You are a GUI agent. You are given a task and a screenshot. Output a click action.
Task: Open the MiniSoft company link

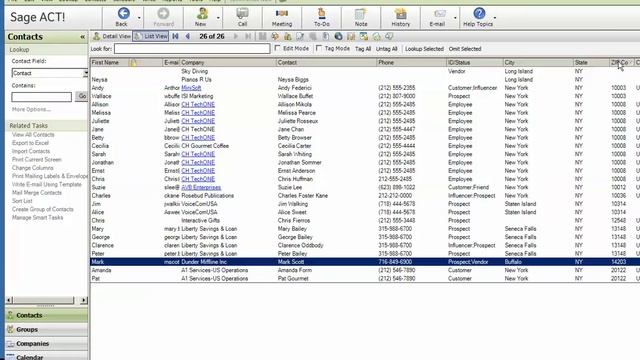(x=191, y=88)
